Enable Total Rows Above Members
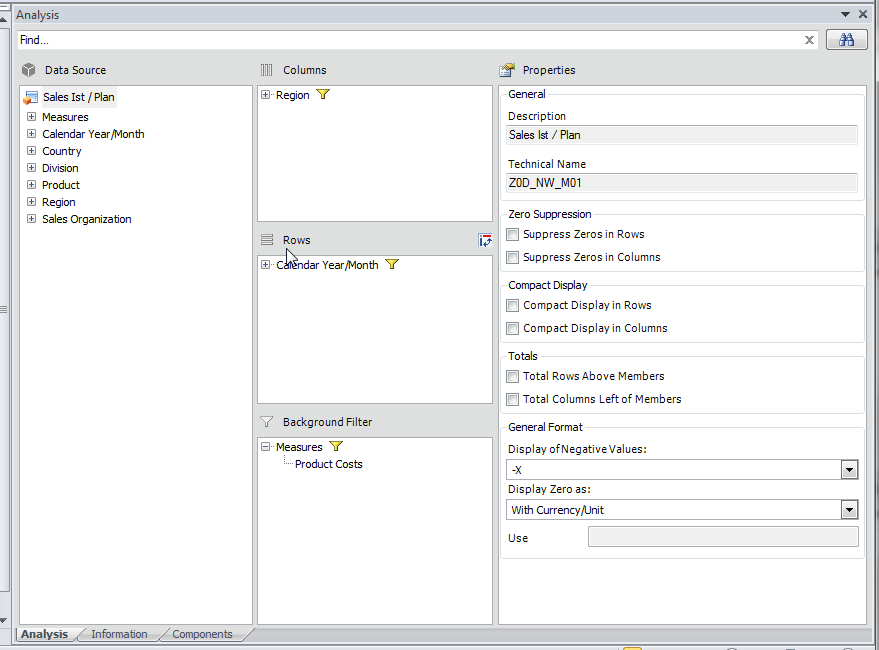The image size is (879, 650). pyautogui.click(x=512, y=376)
